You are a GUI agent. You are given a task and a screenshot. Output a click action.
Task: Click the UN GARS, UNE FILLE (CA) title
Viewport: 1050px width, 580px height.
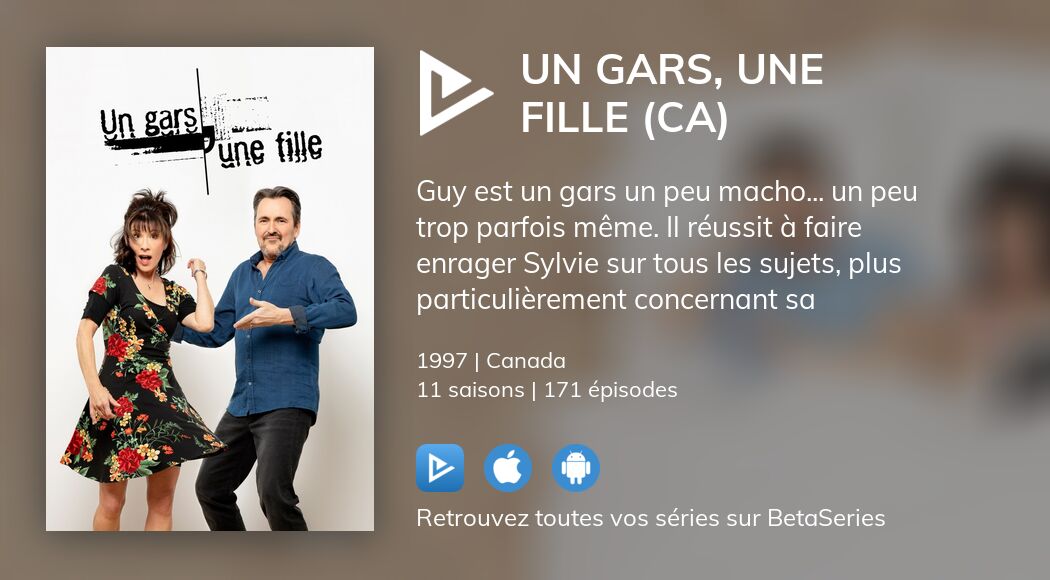tap(672, 93)
